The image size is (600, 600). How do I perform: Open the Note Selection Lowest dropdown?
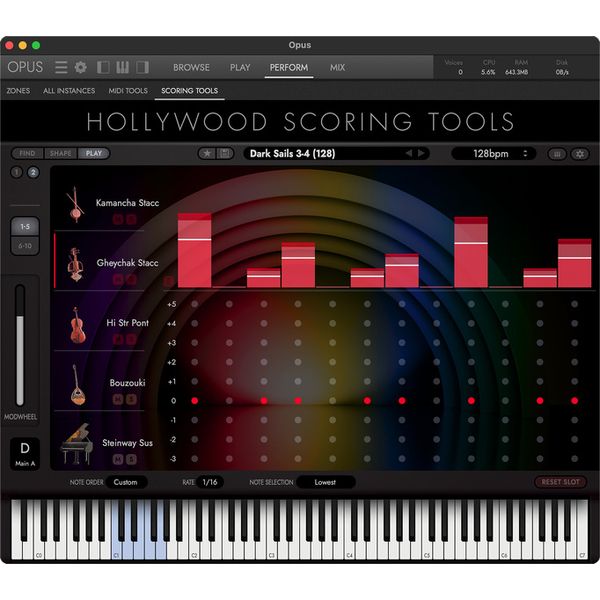coord(326,482)
